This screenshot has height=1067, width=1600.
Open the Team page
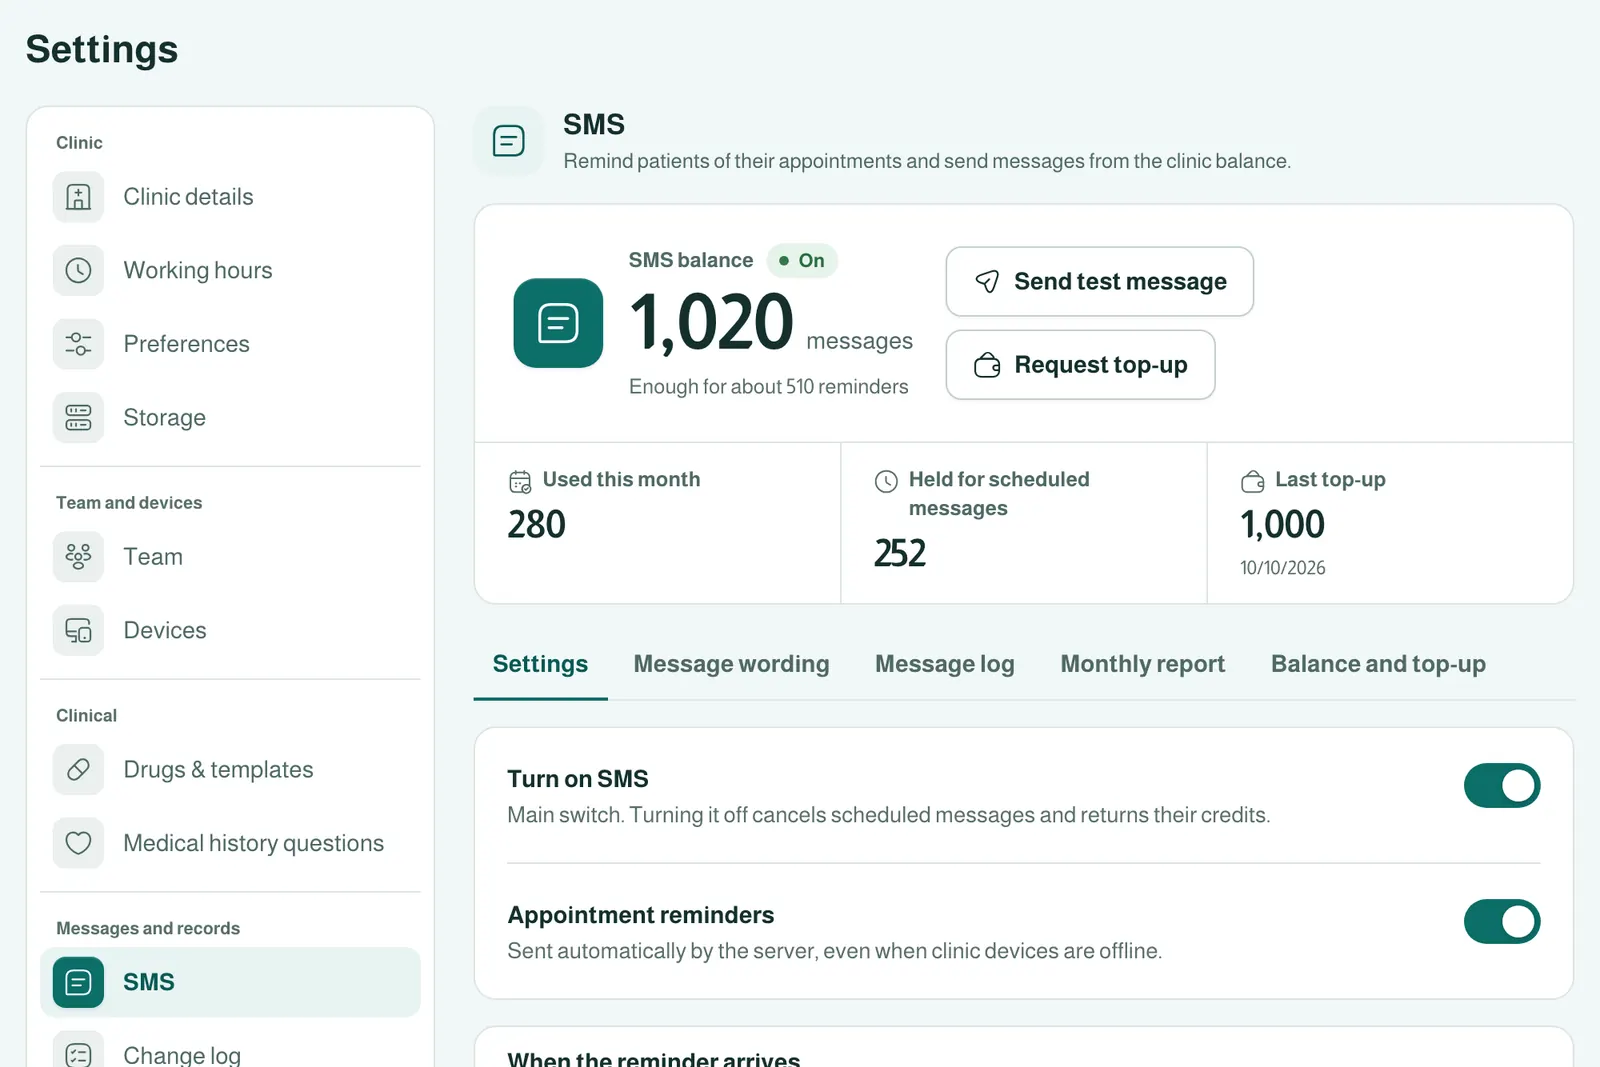click(230, 556)
